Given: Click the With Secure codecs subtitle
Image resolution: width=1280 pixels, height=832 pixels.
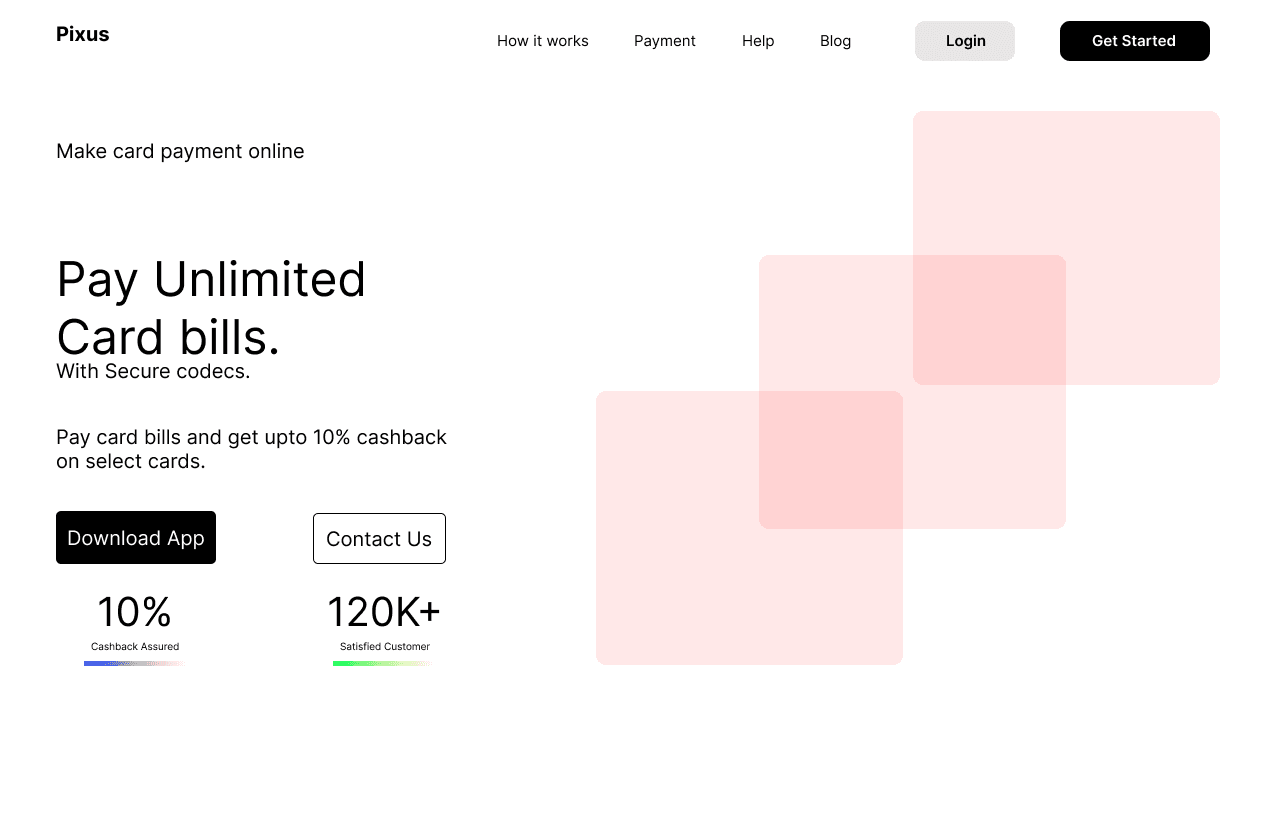Looking at the screenshot, I should point(153,371).
